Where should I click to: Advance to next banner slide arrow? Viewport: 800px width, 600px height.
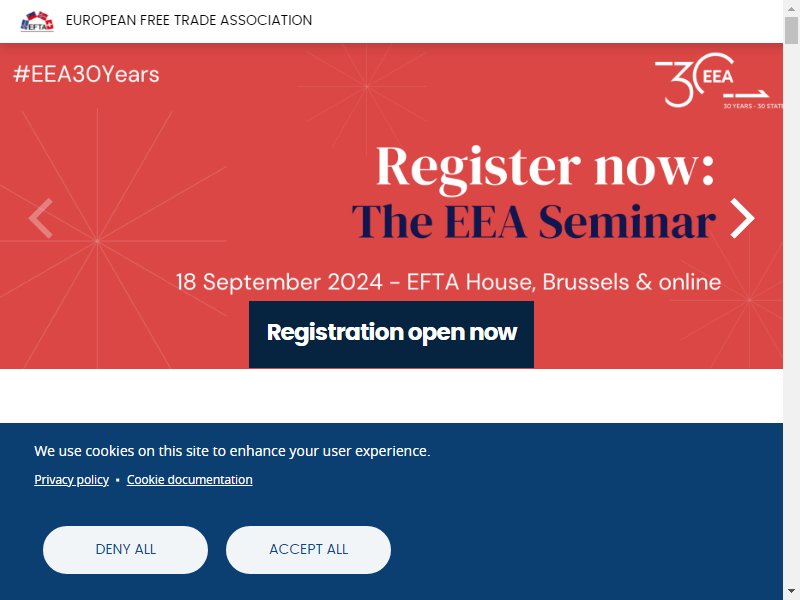[742, 218]
